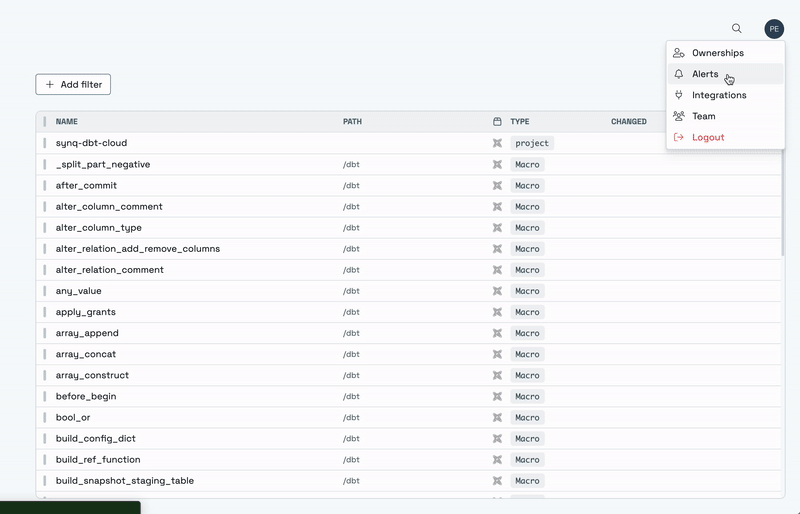The height and width of the screenshot is (514, 800).
Task: Click the Macro tag in bool_or row
Action: (x=528, y=418)
